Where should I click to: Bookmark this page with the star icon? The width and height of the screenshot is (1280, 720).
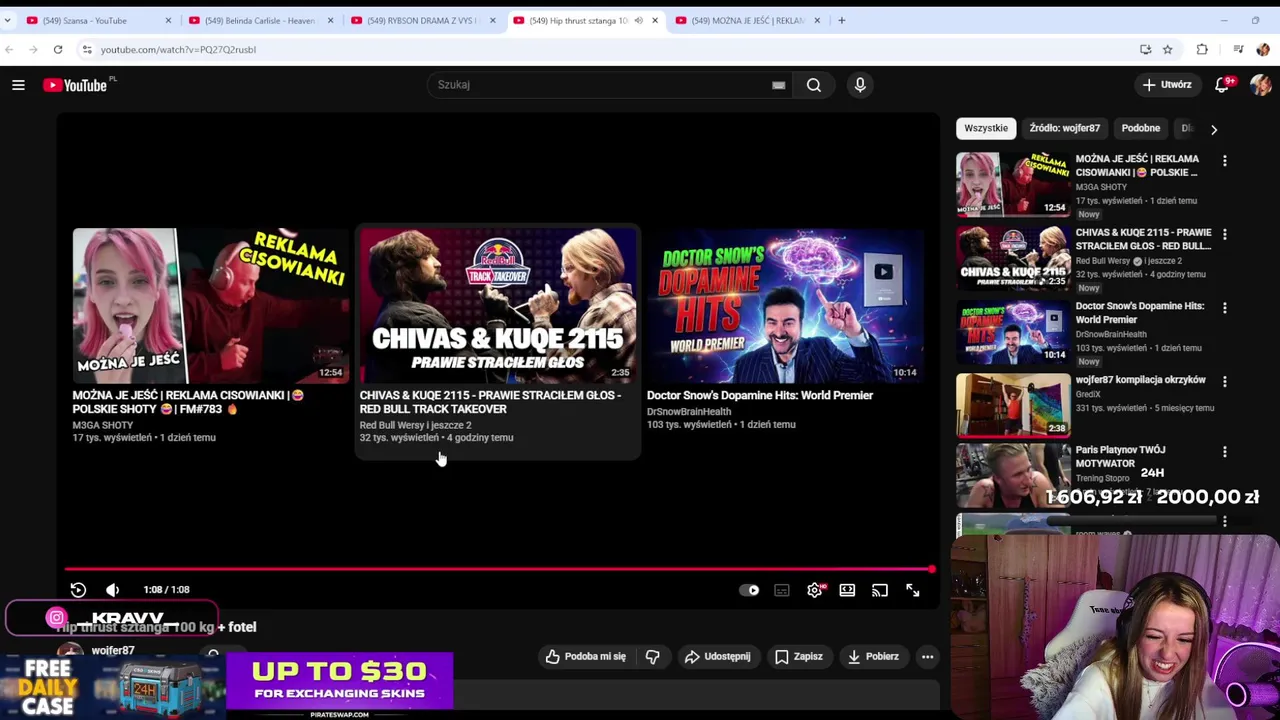pyautogui.click(x=1167, y=49)
